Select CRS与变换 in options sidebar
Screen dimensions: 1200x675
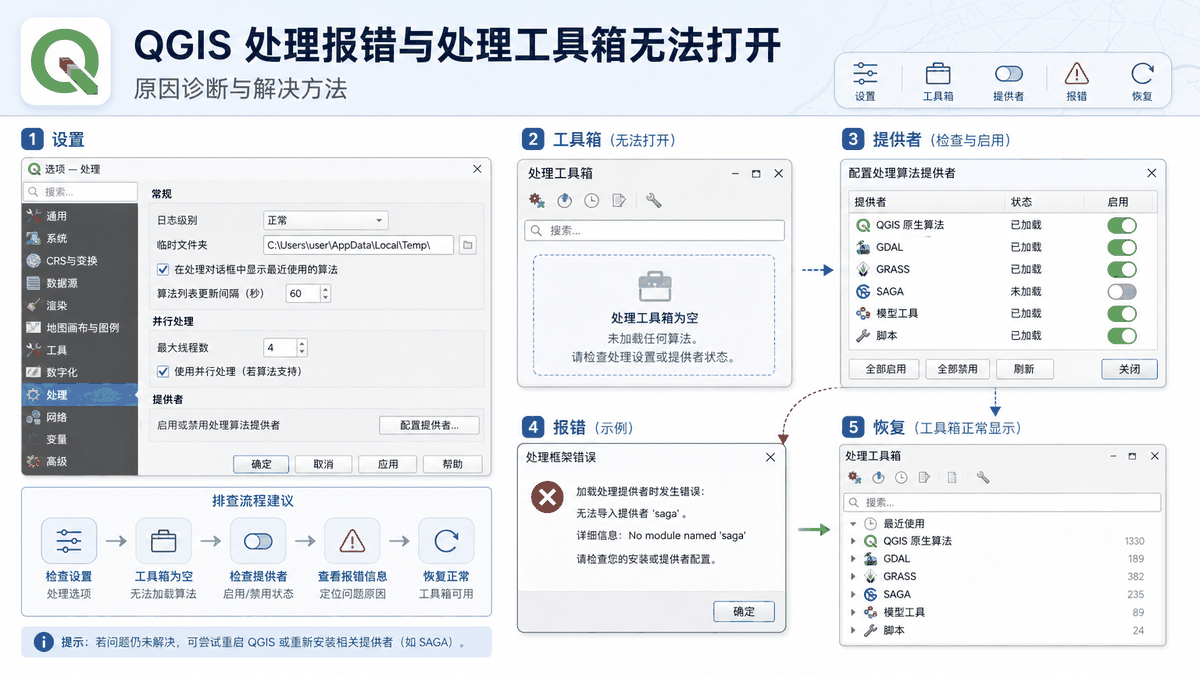click(x=80, y=261)
